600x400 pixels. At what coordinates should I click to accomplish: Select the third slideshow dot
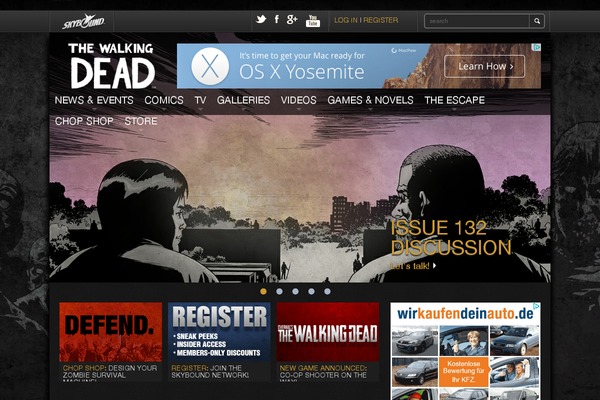coord(295,291)
